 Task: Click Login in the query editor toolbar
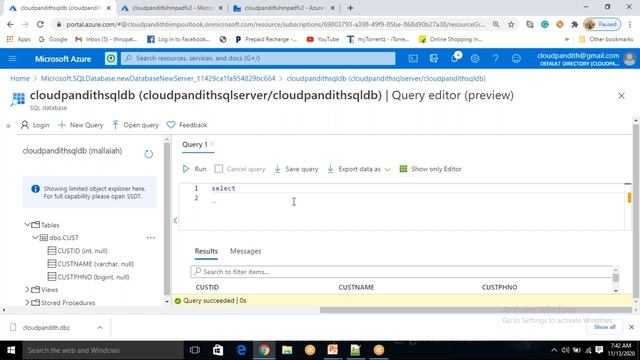(x=35, y=125)
